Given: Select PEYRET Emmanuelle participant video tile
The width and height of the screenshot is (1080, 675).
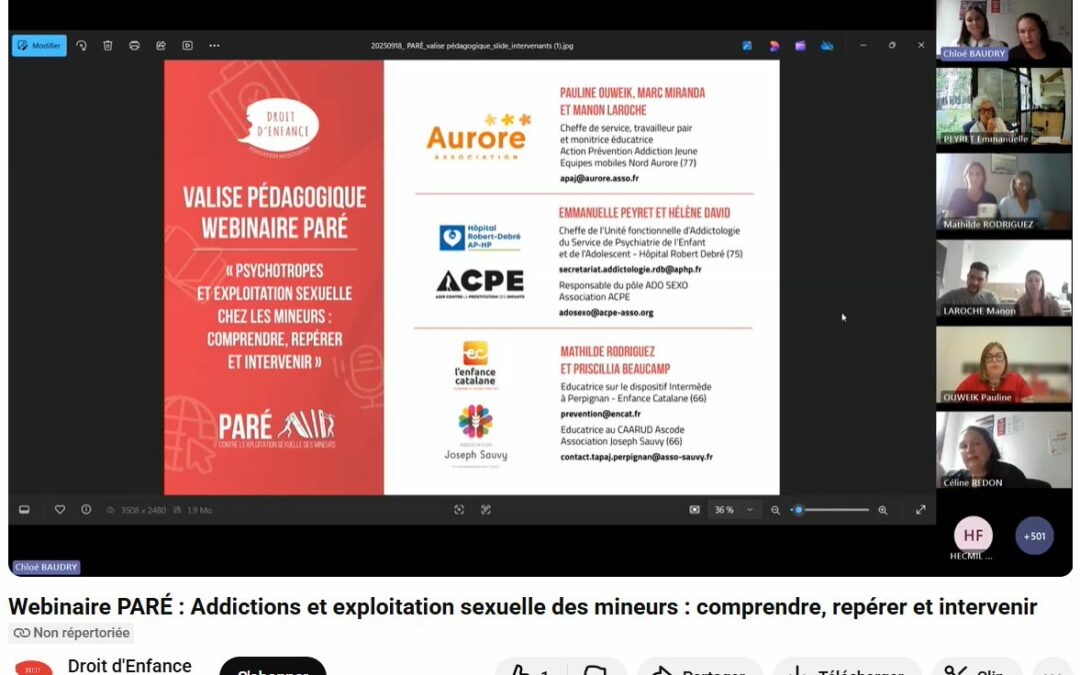Looking at the screenshot, I should pos(1004,106).
